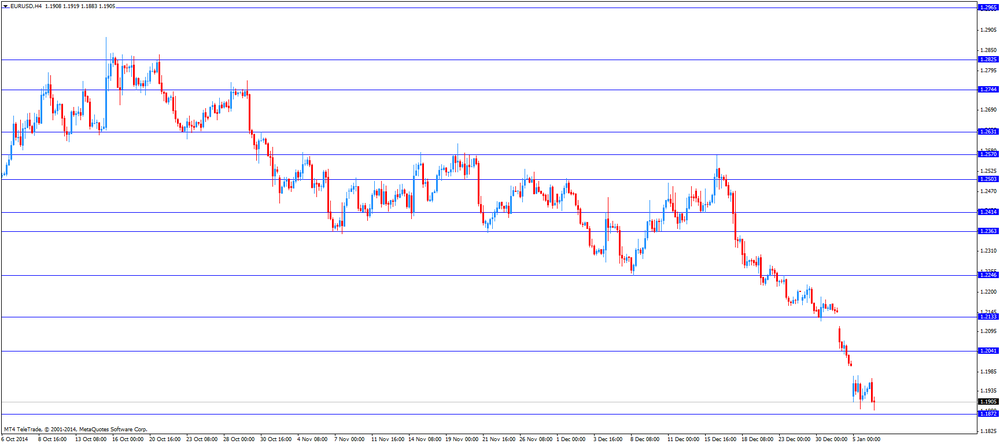The width and height of the screenshot is (1000, 444).
Task: Click the 19 Nov 00:00 time label
Action: (460, 440)
